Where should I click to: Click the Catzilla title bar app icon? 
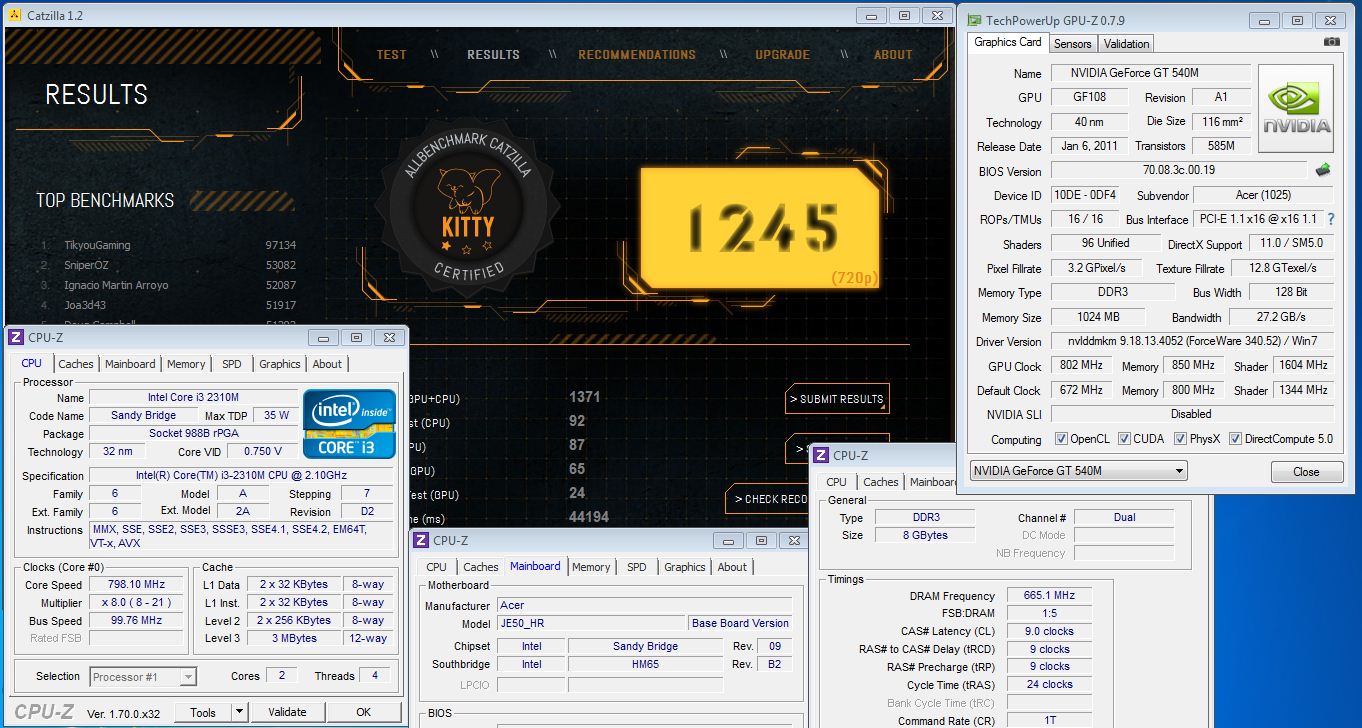click(x=14, y=15)
